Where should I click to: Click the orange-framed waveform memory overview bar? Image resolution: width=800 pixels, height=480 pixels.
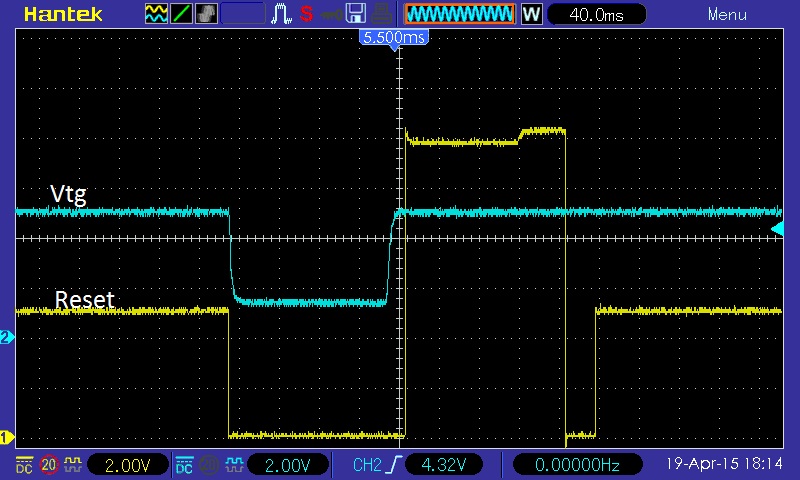pyautogui.click(x=459, y=14)
